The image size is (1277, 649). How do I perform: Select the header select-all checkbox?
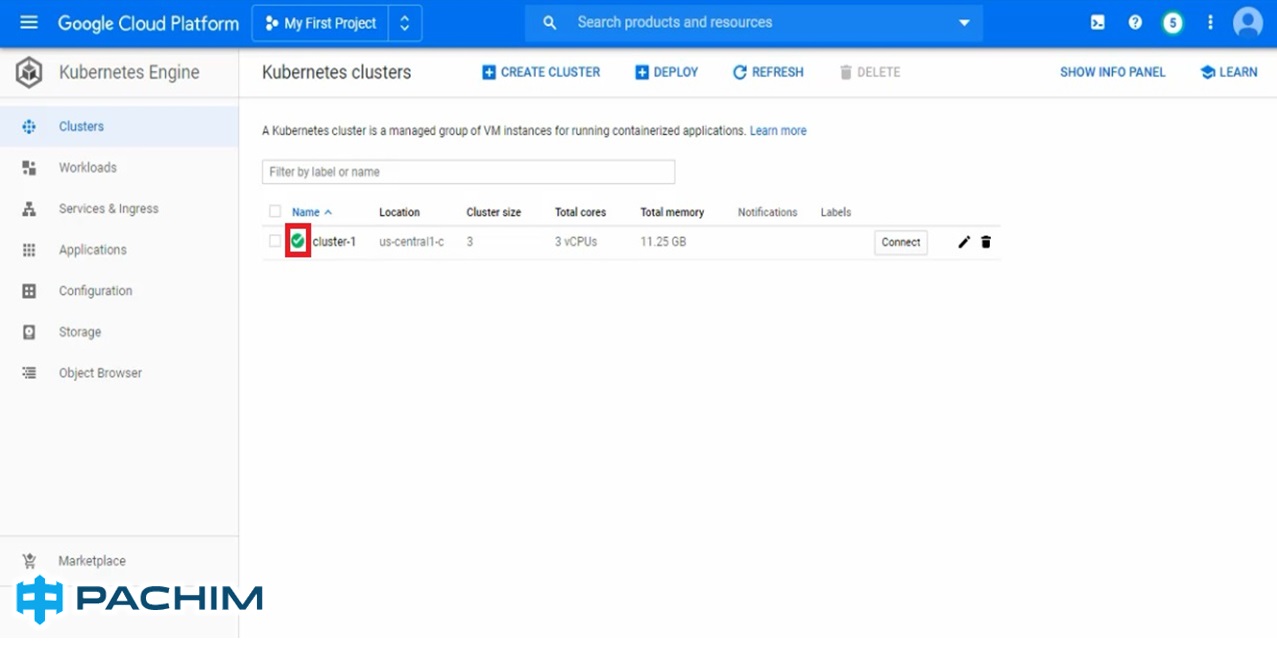(275, 212)
